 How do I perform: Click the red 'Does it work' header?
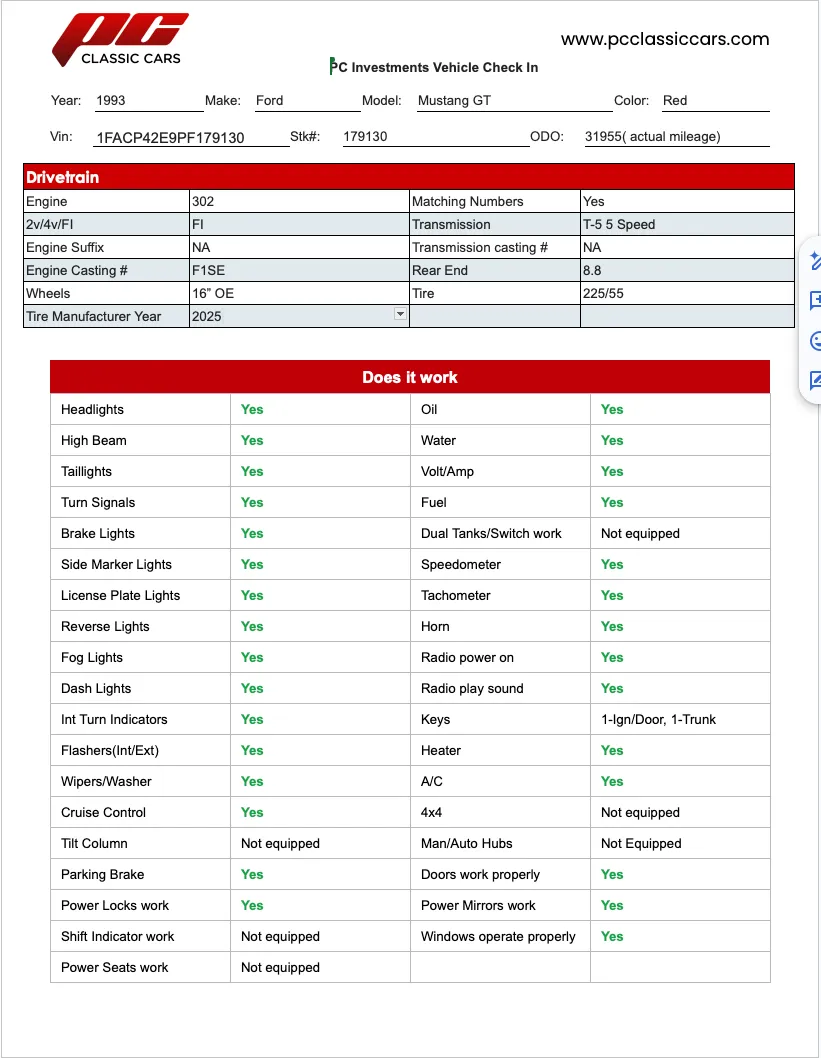pyautogui.click(x=409, y=377)
